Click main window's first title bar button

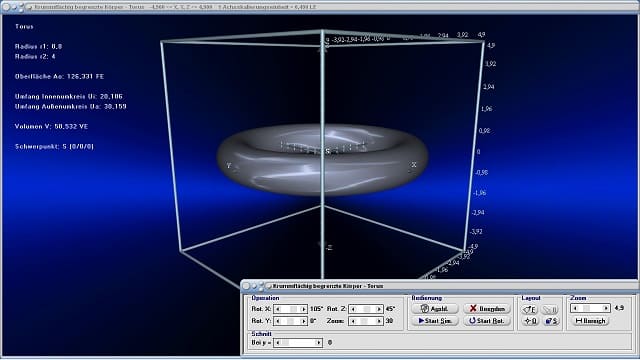coord(6,7)
